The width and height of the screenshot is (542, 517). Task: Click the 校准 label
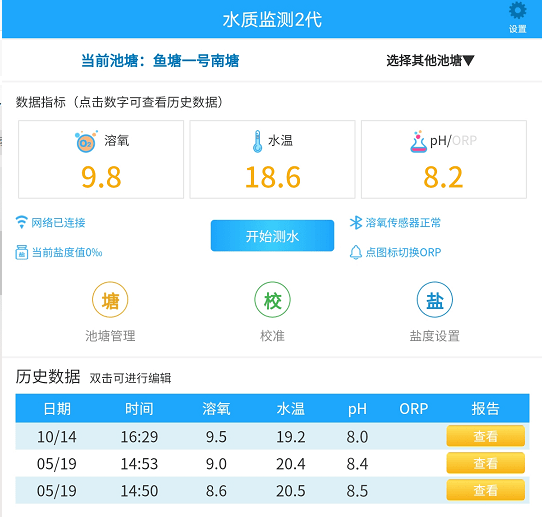click(272, 336)
